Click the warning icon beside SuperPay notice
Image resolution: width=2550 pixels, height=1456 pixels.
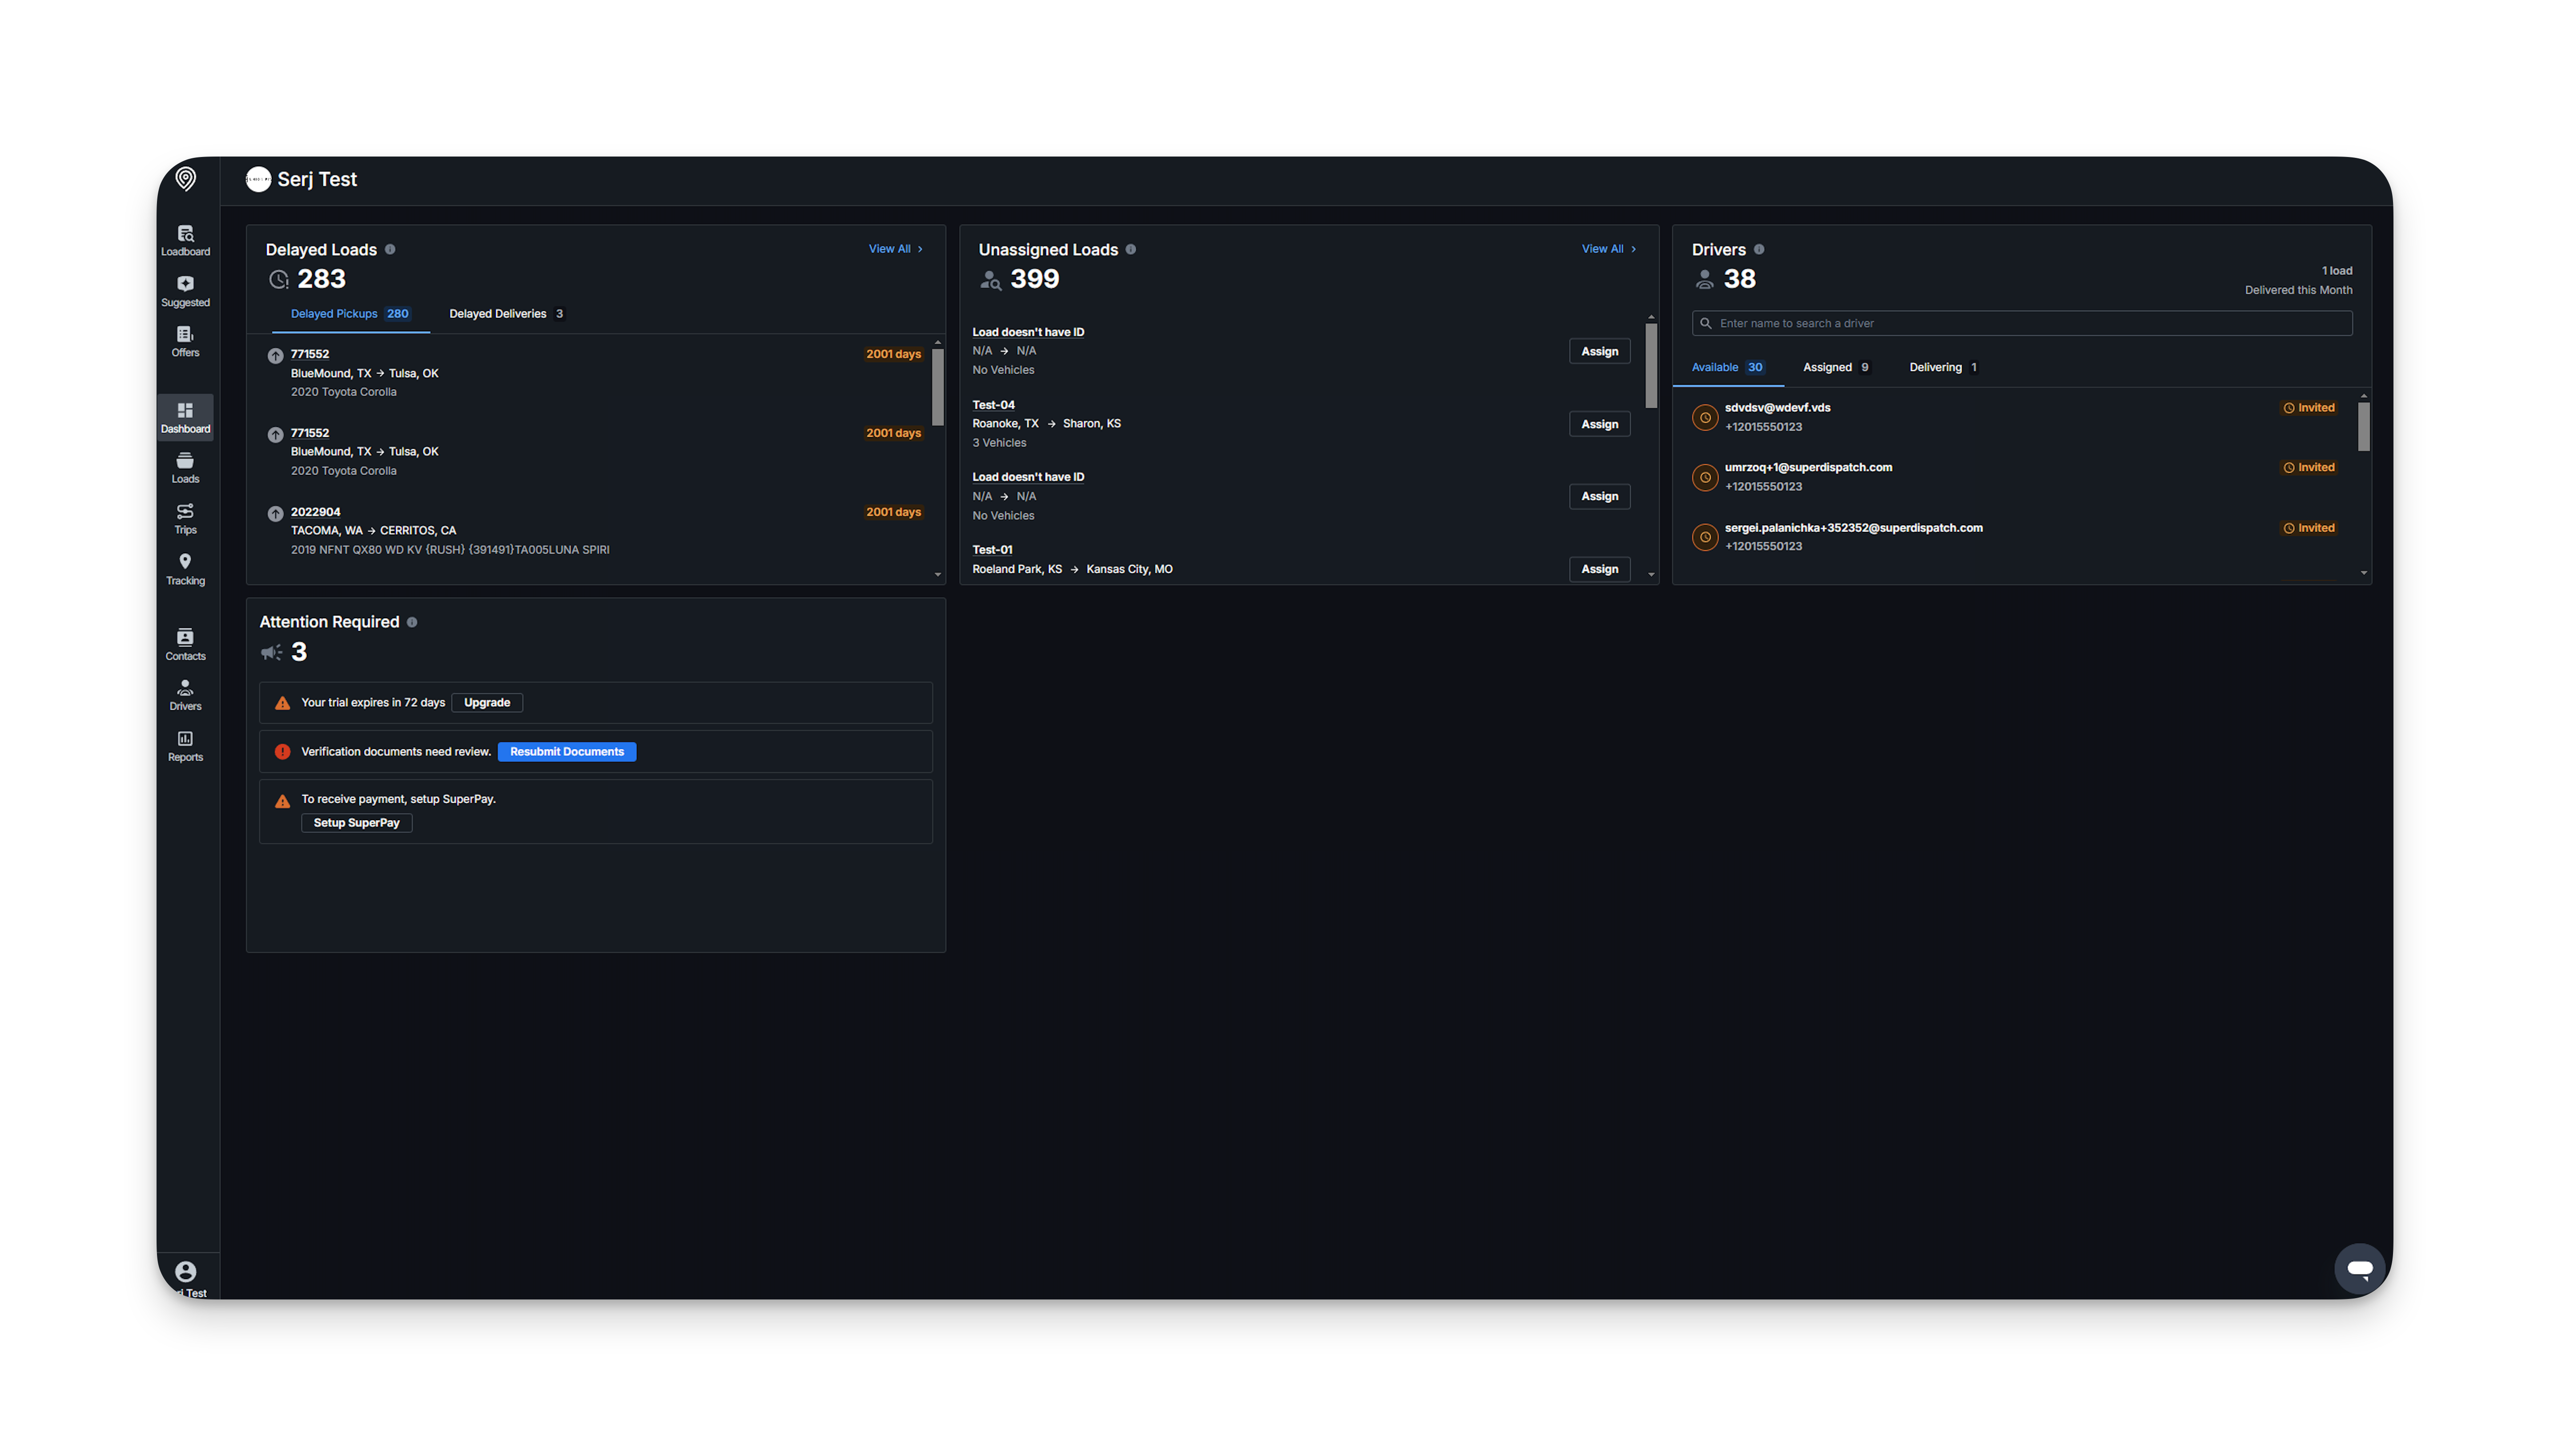282,801
